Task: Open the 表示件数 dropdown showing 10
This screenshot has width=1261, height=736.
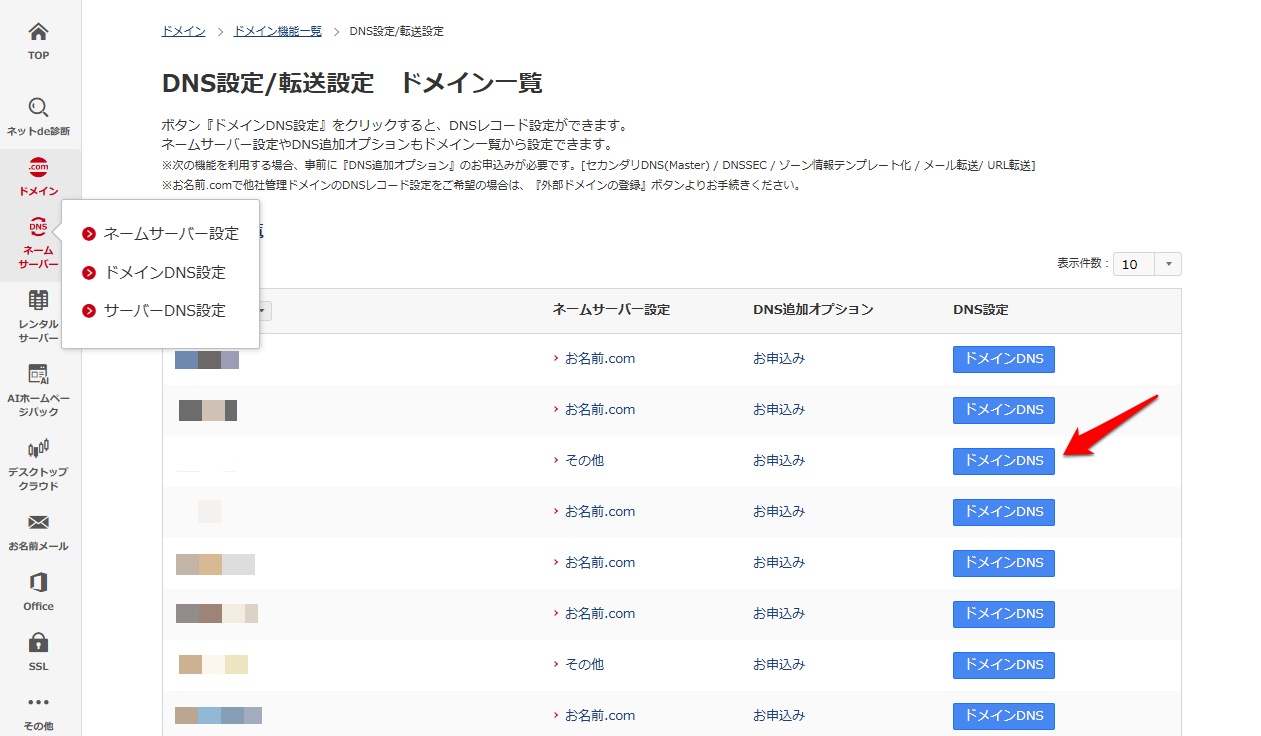Action: (x=1147, y=264)
